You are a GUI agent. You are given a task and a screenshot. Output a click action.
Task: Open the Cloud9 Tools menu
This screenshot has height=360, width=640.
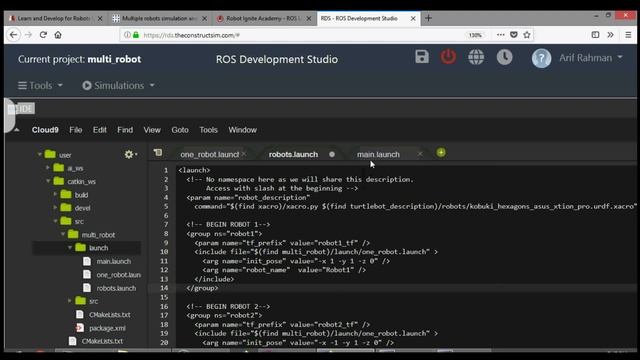pos(208,130)
